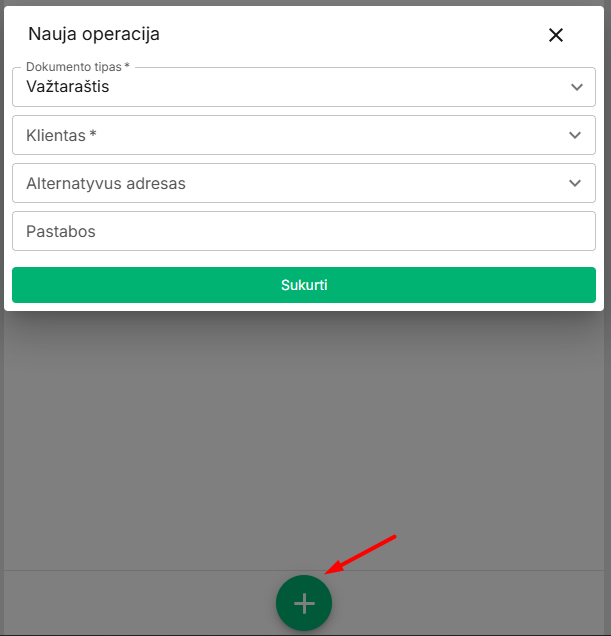Image resolution: width=611 pixels, height=636 pixels.
Task: Click the Klientas placeholder label
Action: [61, 135]
